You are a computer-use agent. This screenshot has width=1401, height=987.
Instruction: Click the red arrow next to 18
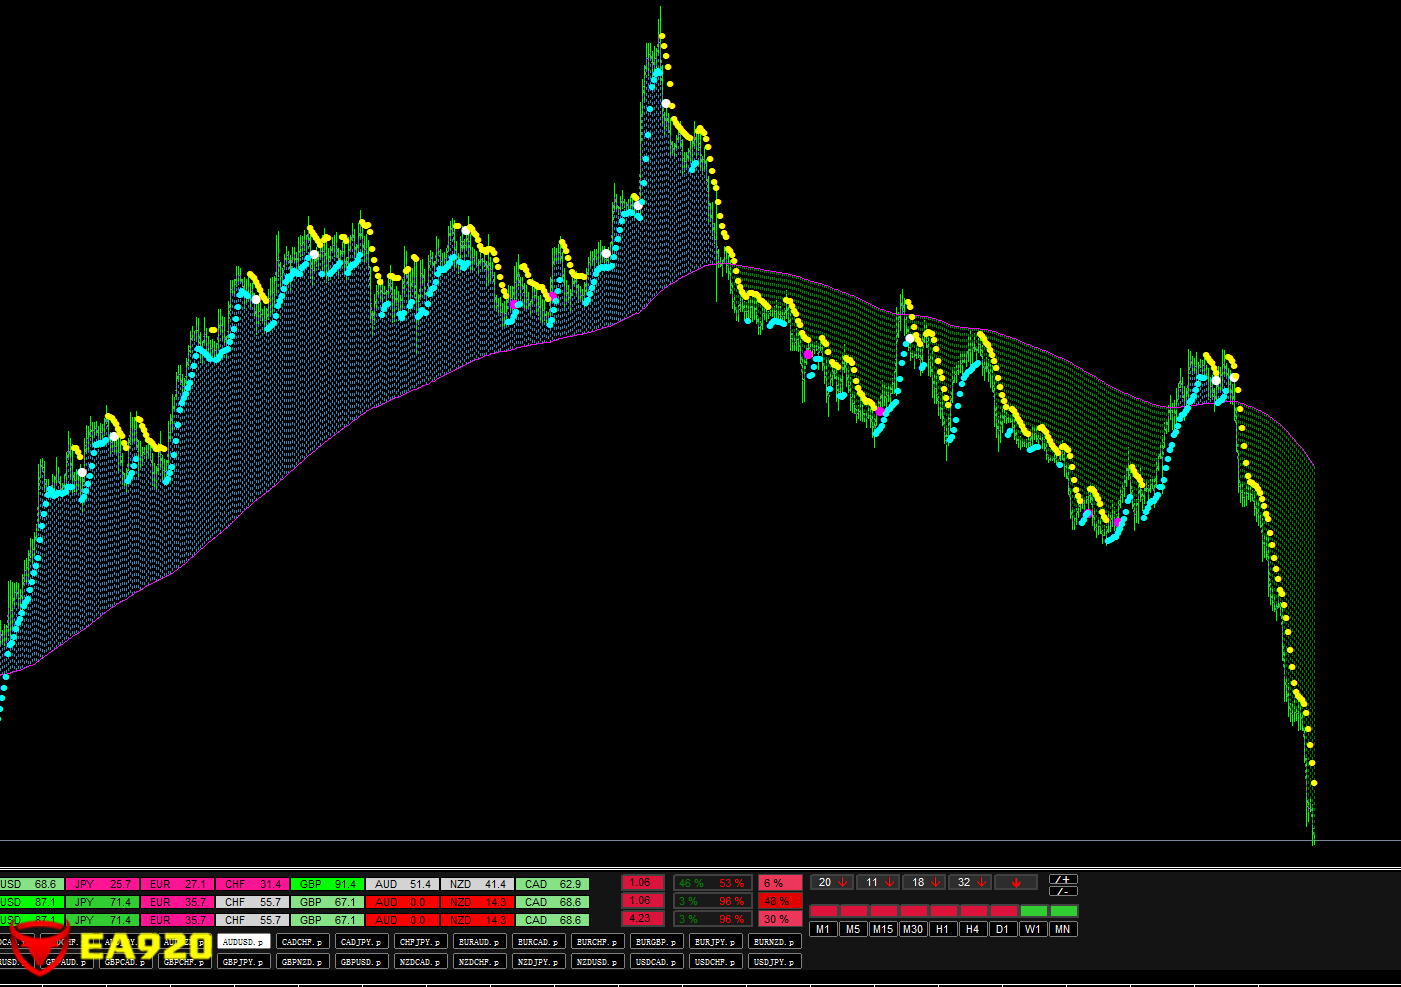tap(936, 882)
